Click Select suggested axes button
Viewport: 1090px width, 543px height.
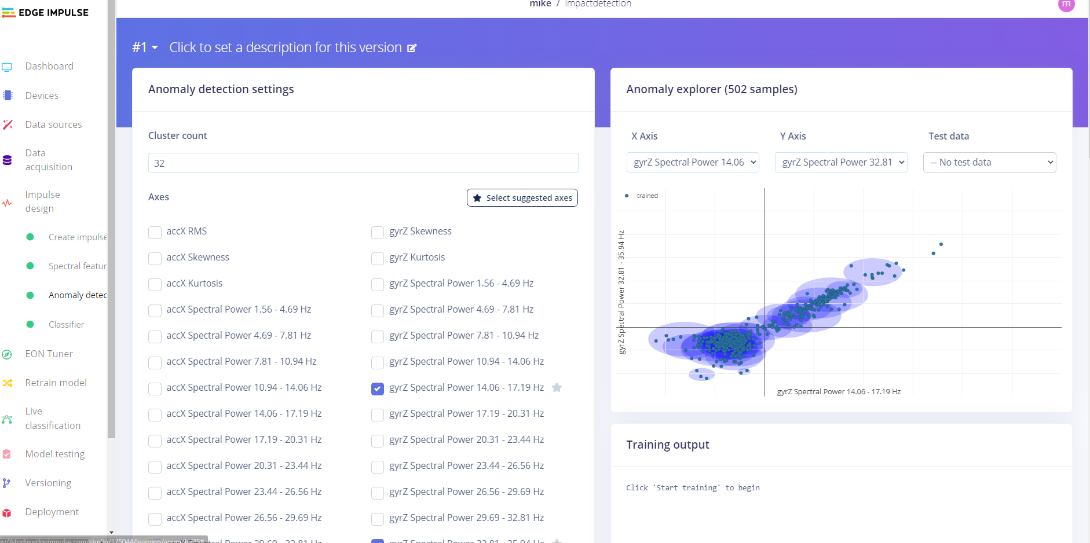click(522, 198)
